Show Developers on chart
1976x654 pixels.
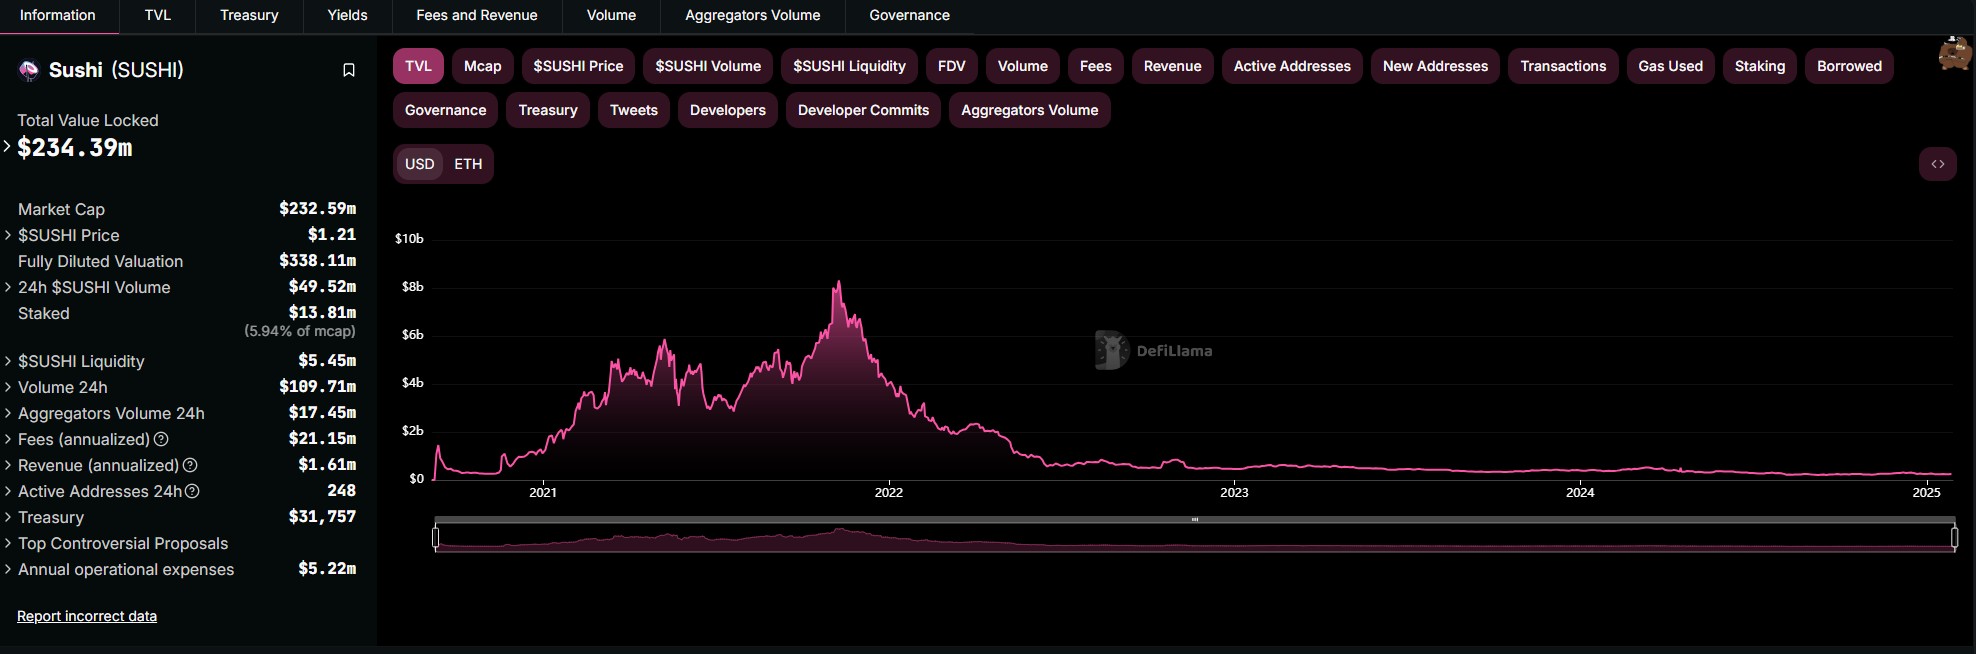[x=727, y=110]
